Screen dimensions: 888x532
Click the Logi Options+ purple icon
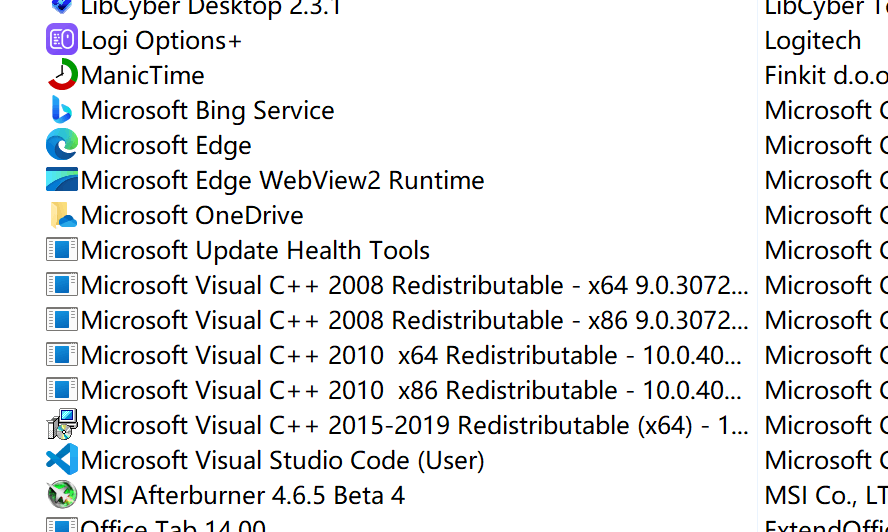(62, 40)
